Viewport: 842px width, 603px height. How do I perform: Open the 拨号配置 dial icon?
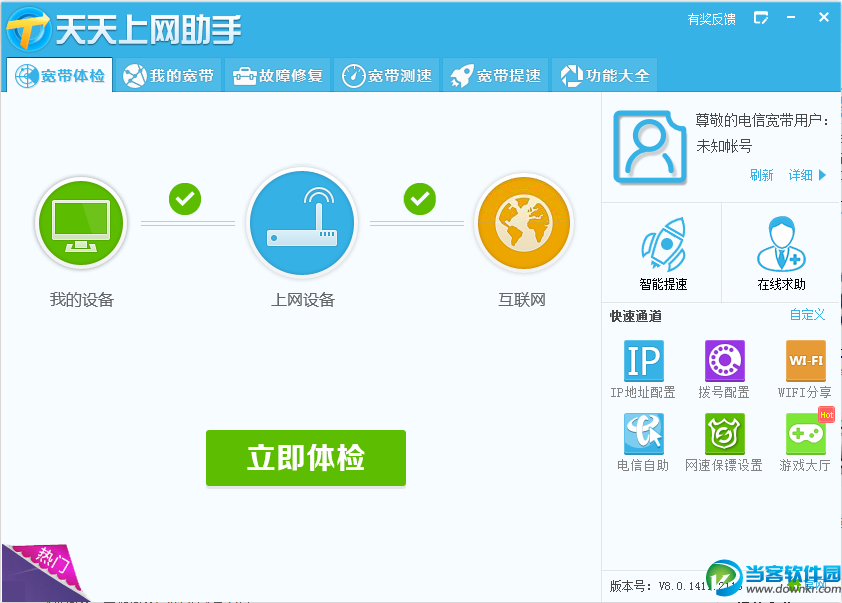point(724,361)
